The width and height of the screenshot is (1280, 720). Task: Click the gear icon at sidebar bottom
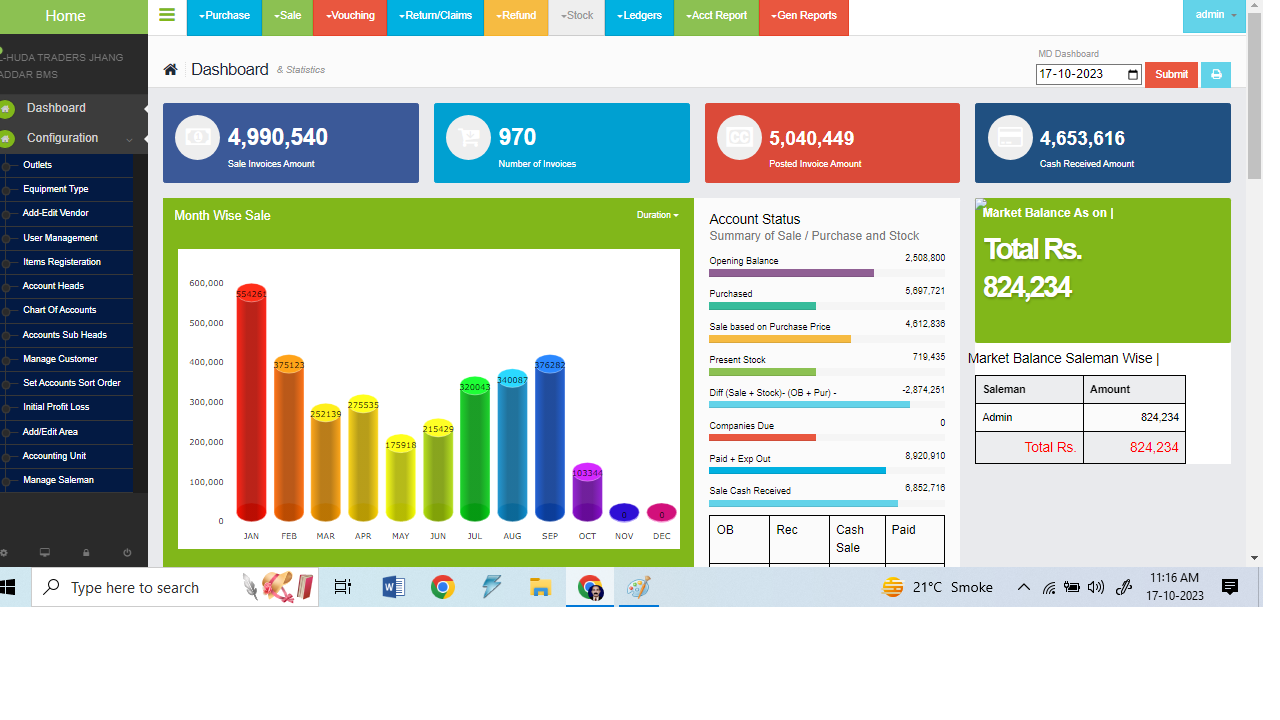click(x=4, y=552)
